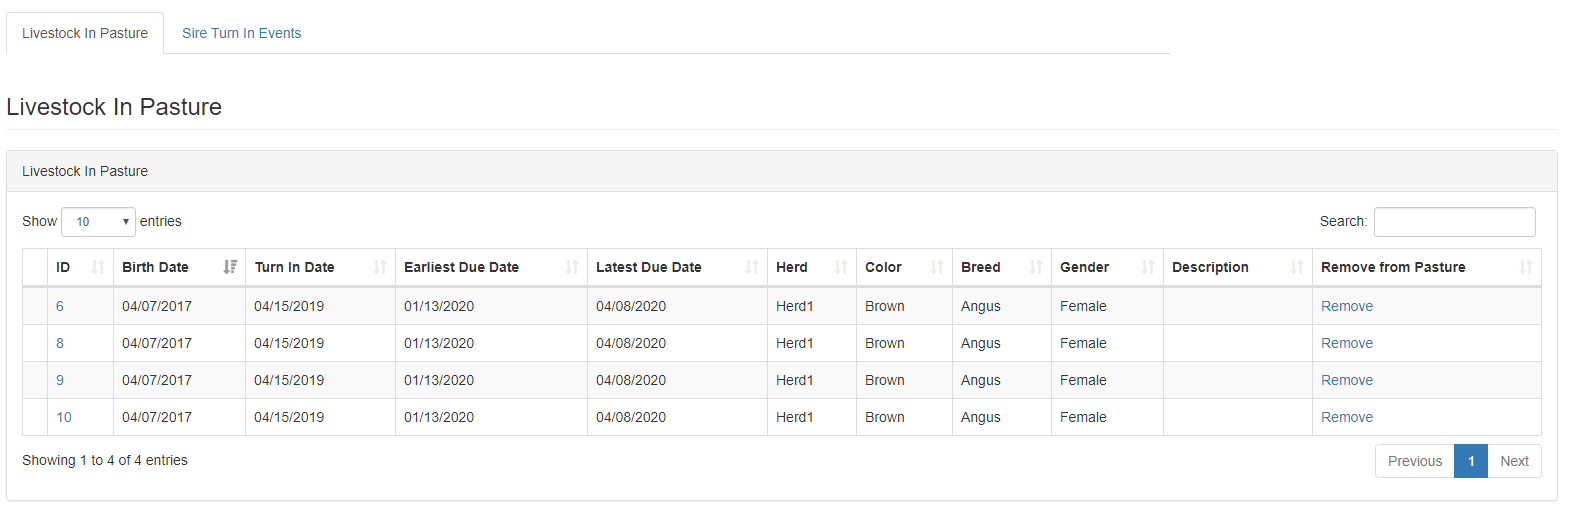Open livestock ID 10 link

(64, 417)
